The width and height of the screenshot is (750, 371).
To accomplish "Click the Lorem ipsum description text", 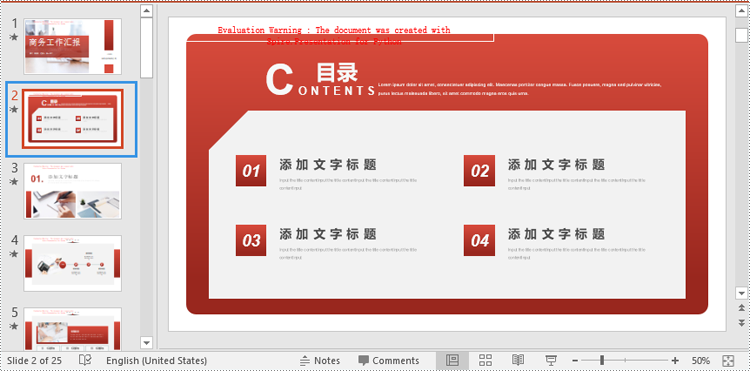I will coord(519,89).
